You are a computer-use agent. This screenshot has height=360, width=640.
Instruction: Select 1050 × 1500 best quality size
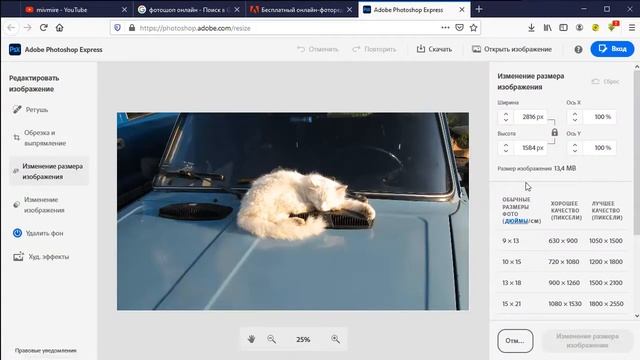pyautogui.click(x=606, y=241)
